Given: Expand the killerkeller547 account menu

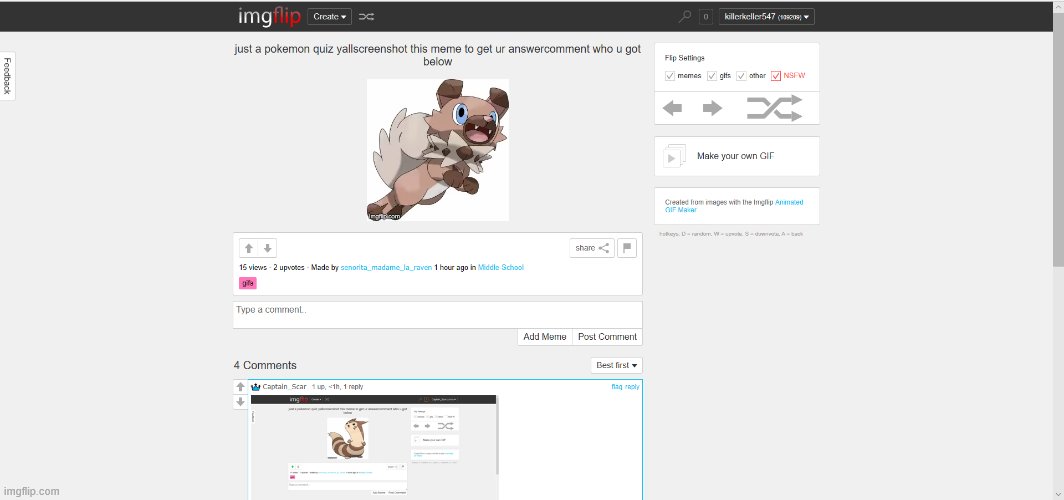Looking at the screenshot, I should (767, 16).
